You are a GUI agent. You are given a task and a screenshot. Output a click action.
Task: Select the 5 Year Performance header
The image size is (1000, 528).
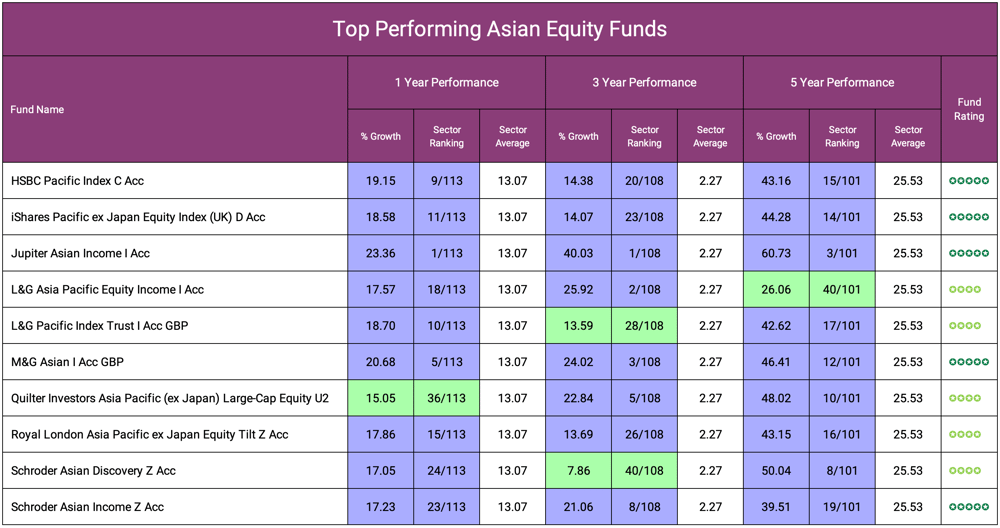[842, 82]
